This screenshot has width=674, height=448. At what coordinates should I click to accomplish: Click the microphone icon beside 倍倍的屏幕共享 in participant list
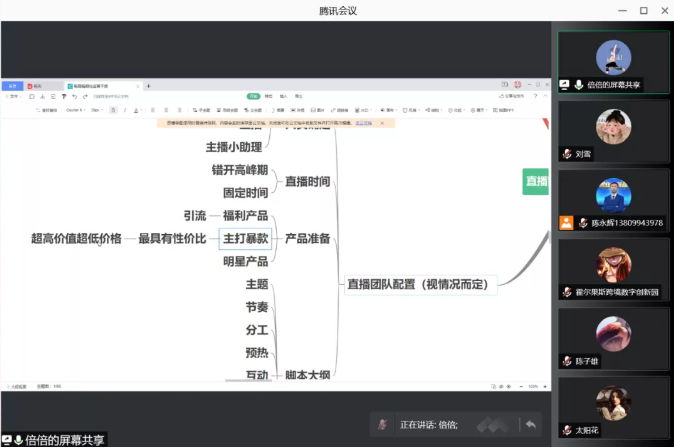coord(579,85)
